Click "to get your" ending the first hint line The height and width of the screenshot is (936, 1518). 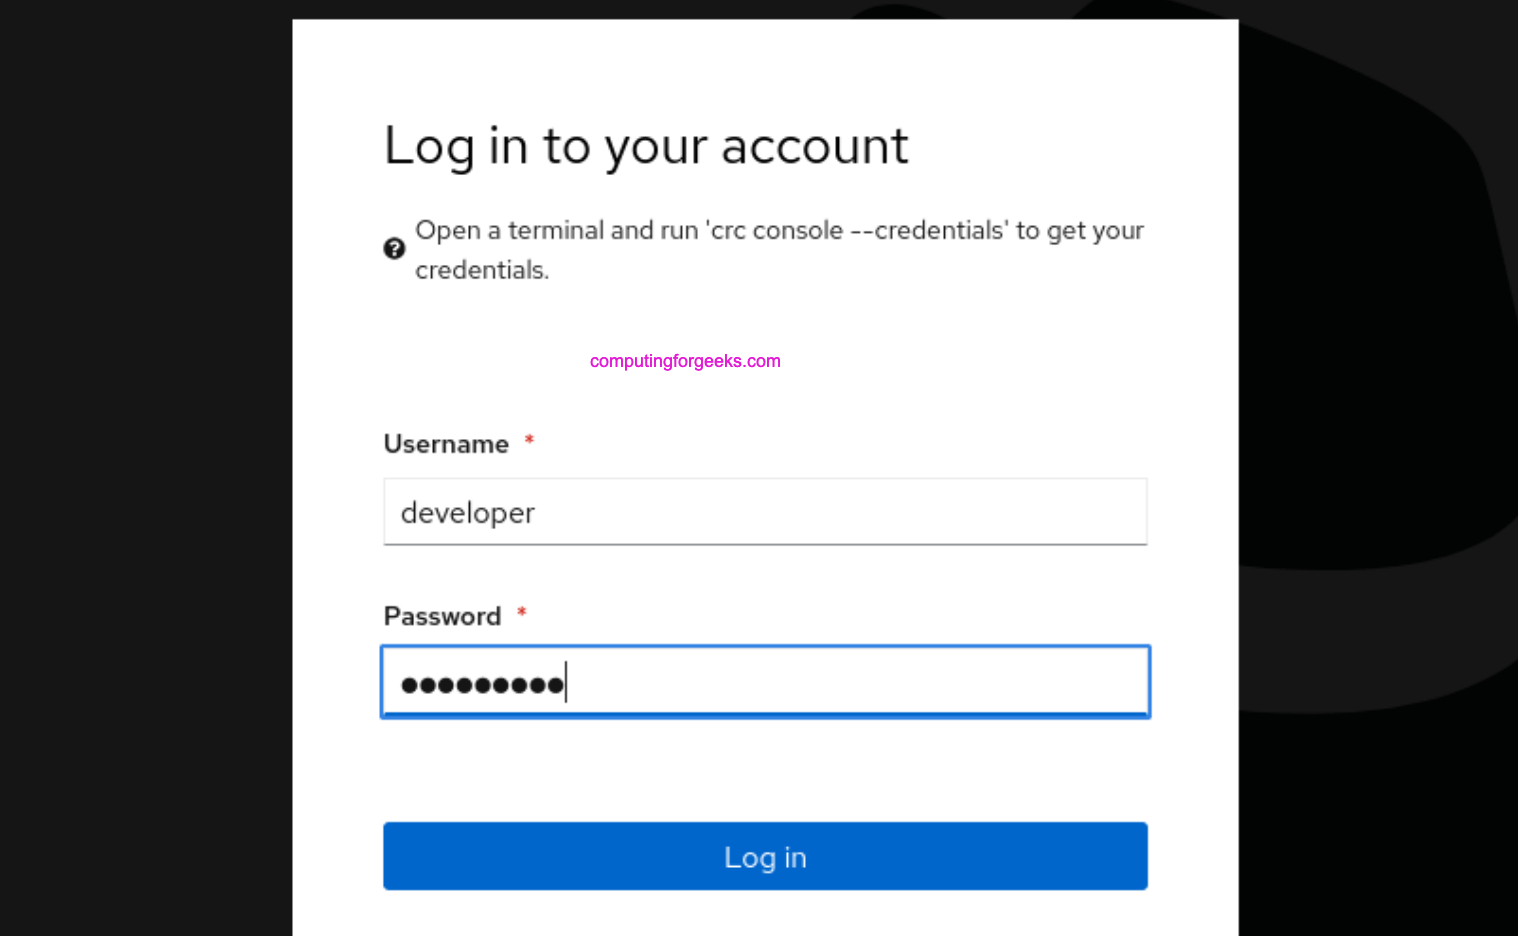click(x=1080, y=230)
